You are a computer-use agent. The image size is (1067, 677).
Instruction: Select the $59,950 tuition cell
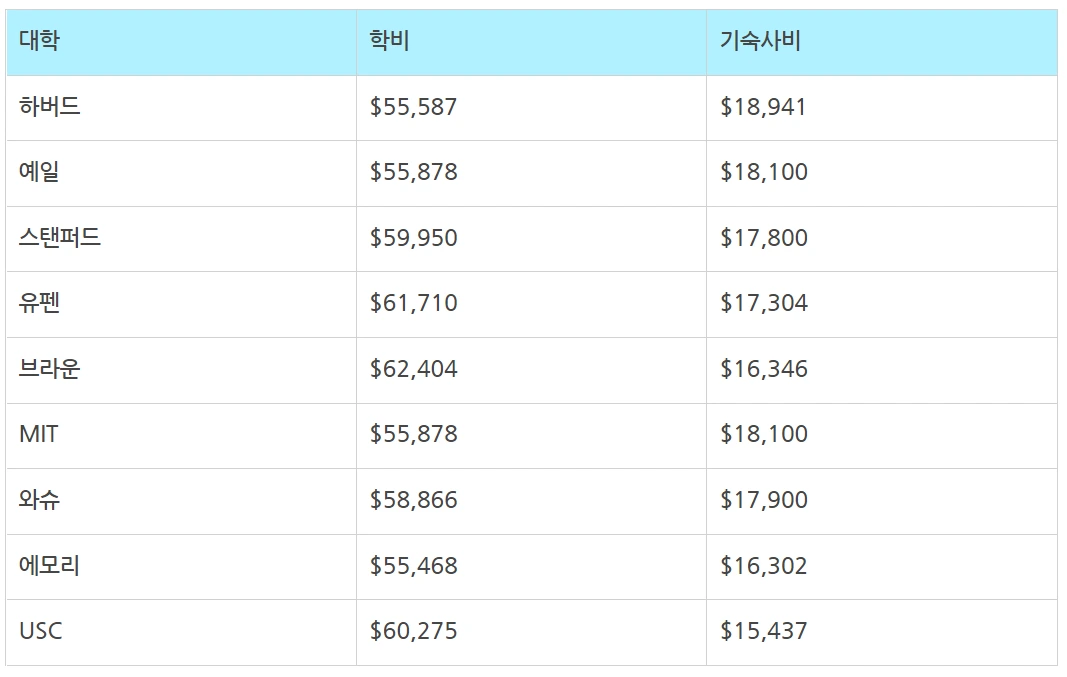pyautogui.click(x=413, y=238)
